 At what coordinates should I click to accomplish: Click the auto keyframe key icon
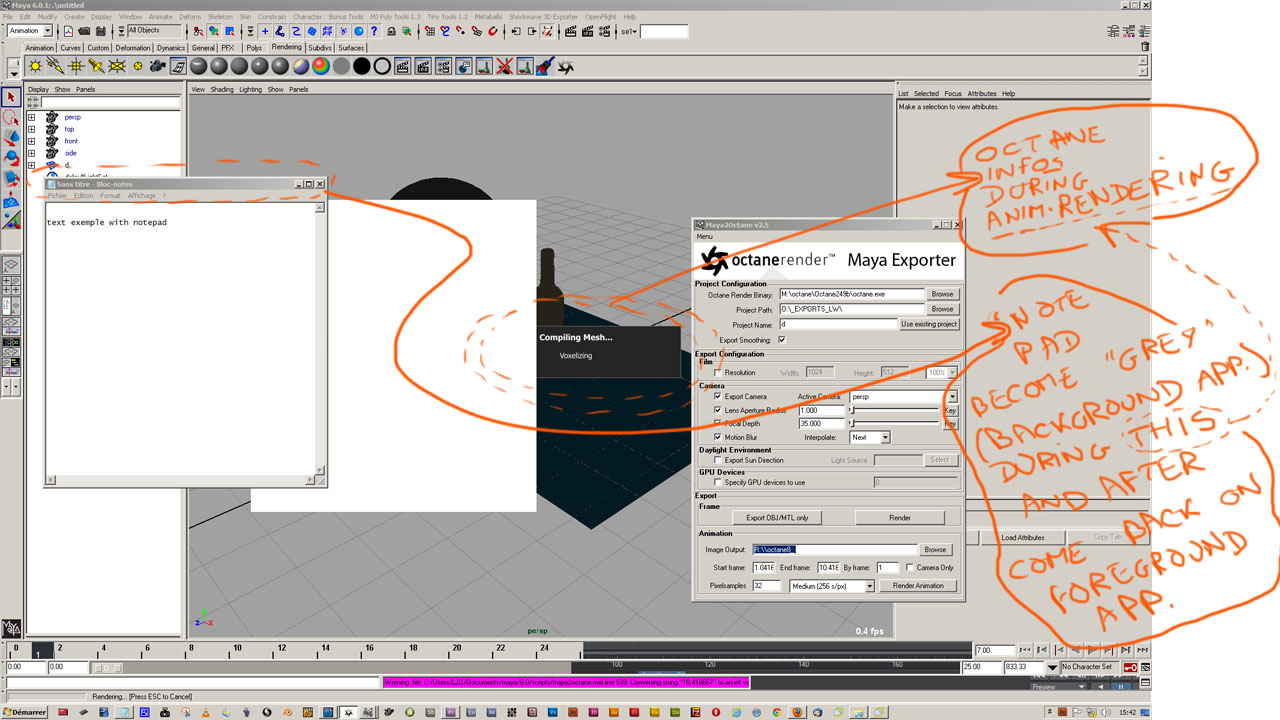1130,666
